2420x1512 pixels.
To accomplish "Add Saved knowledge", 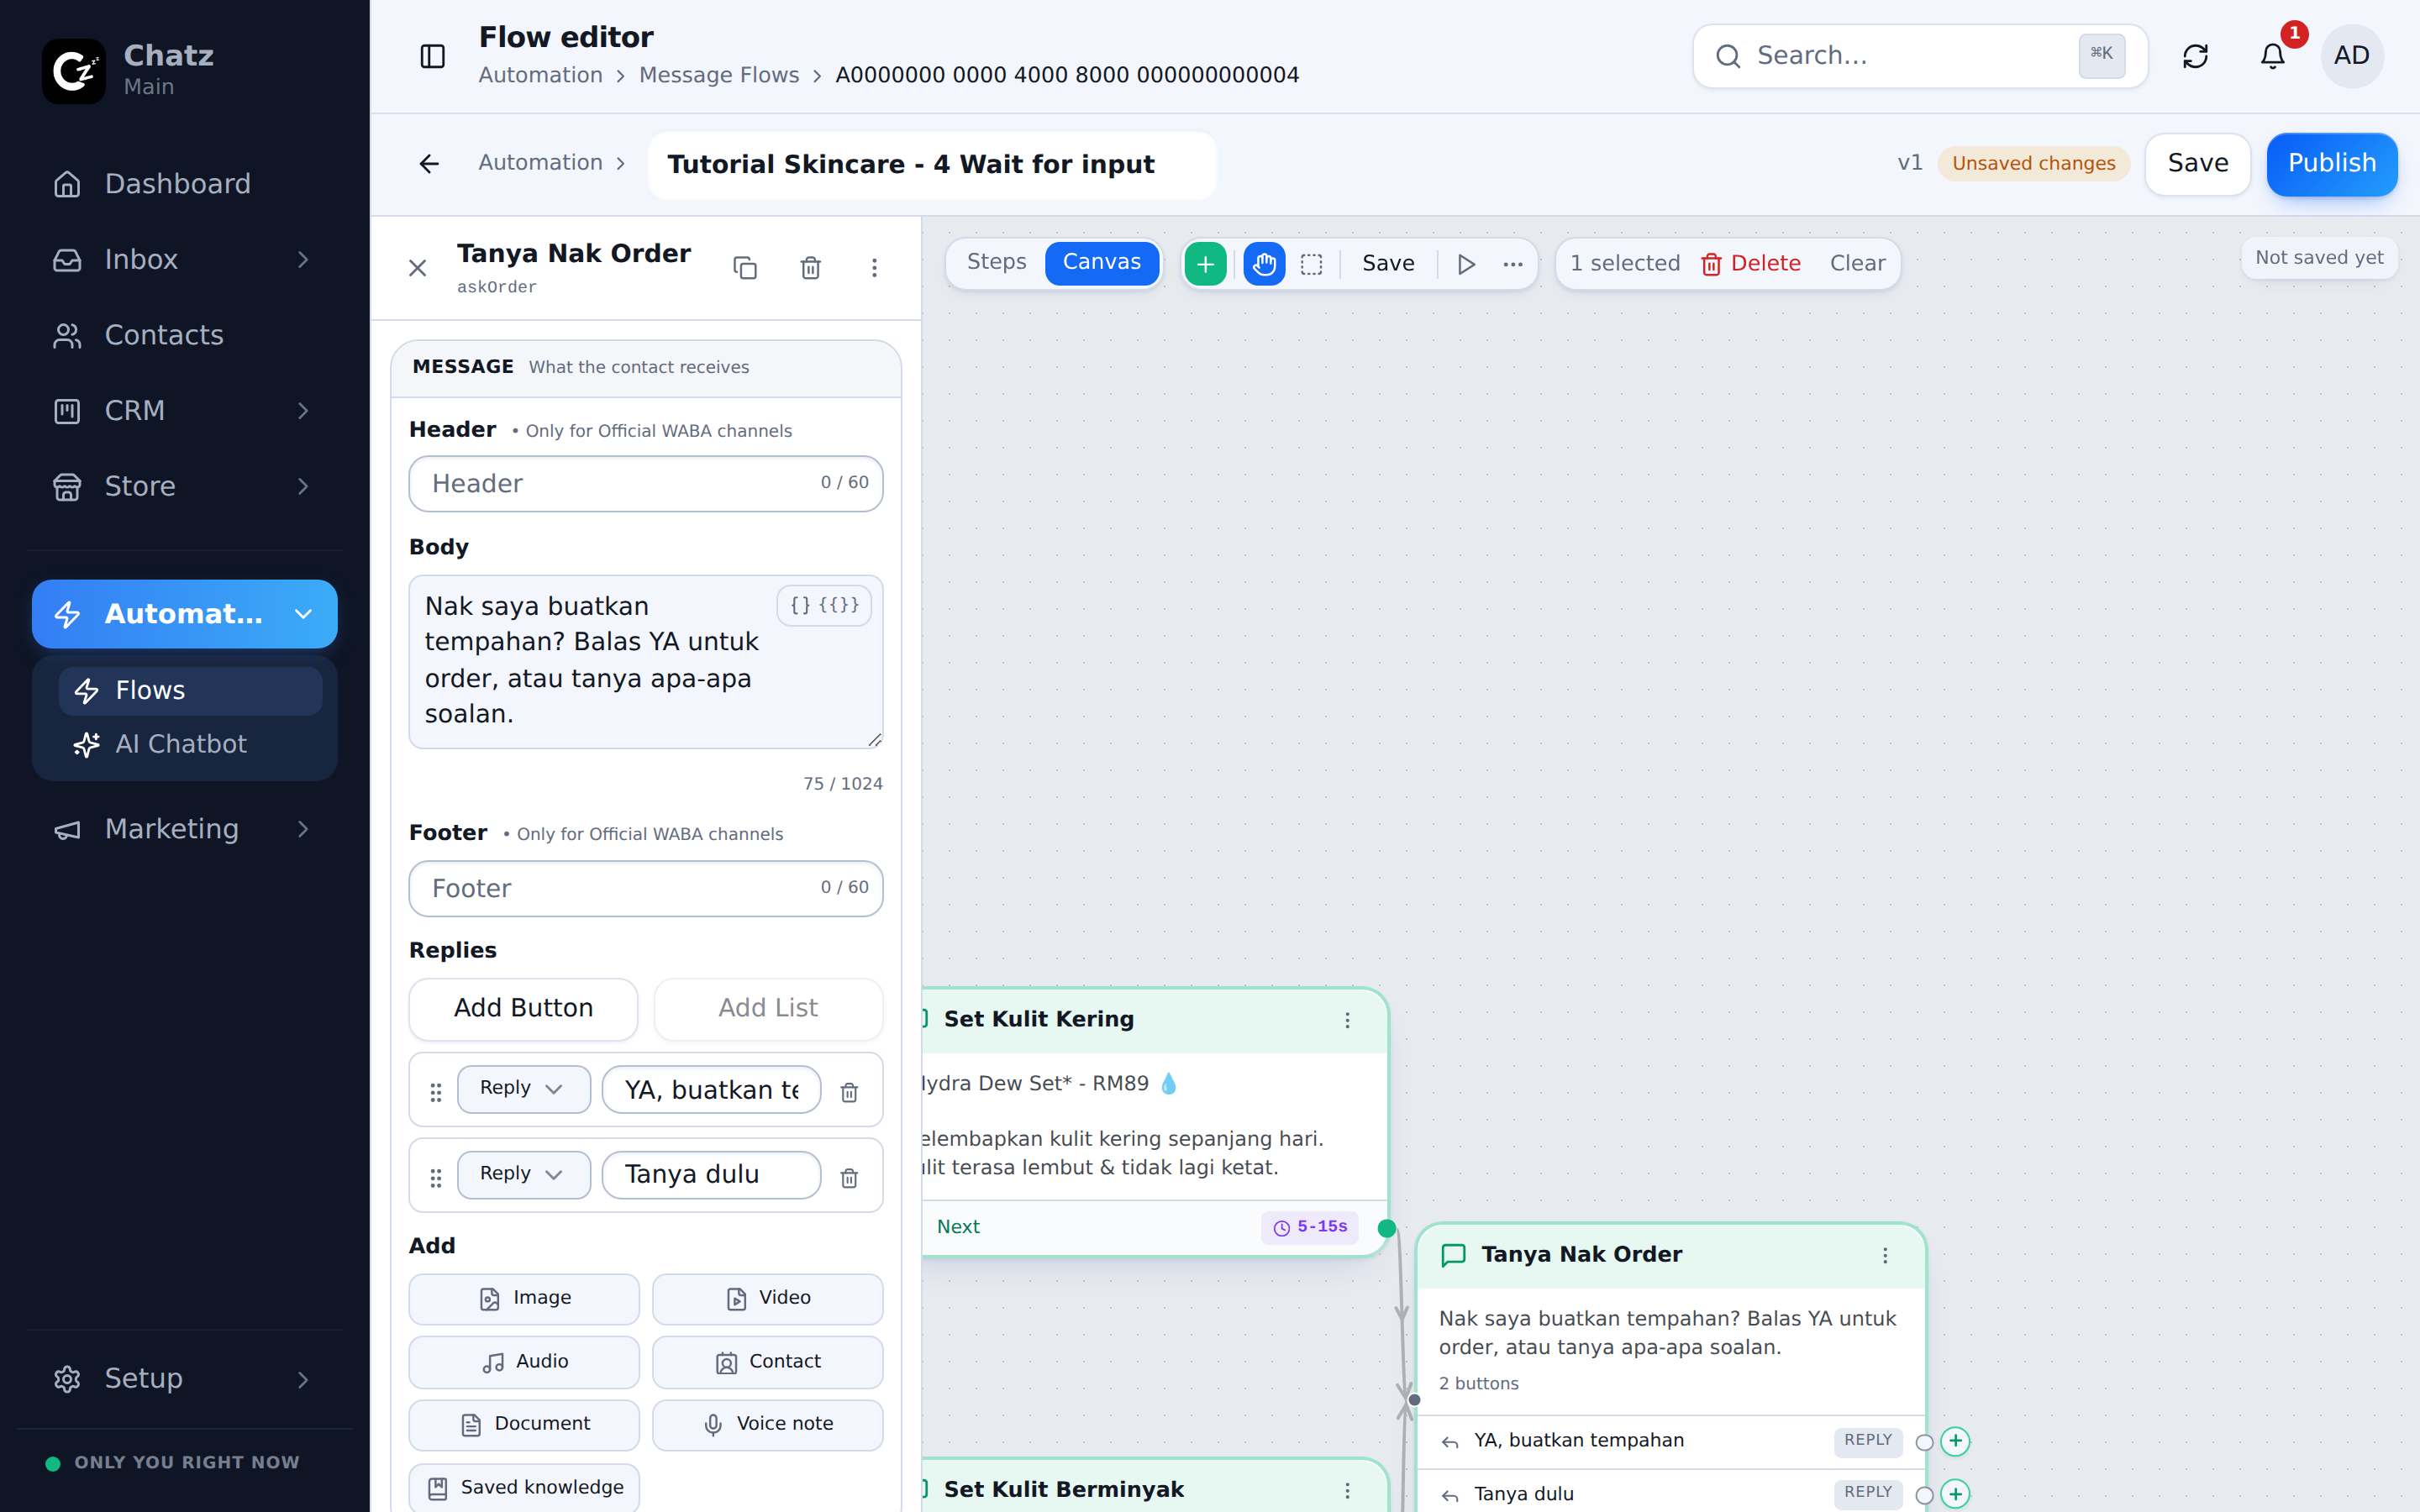I will coord(524,1488).
